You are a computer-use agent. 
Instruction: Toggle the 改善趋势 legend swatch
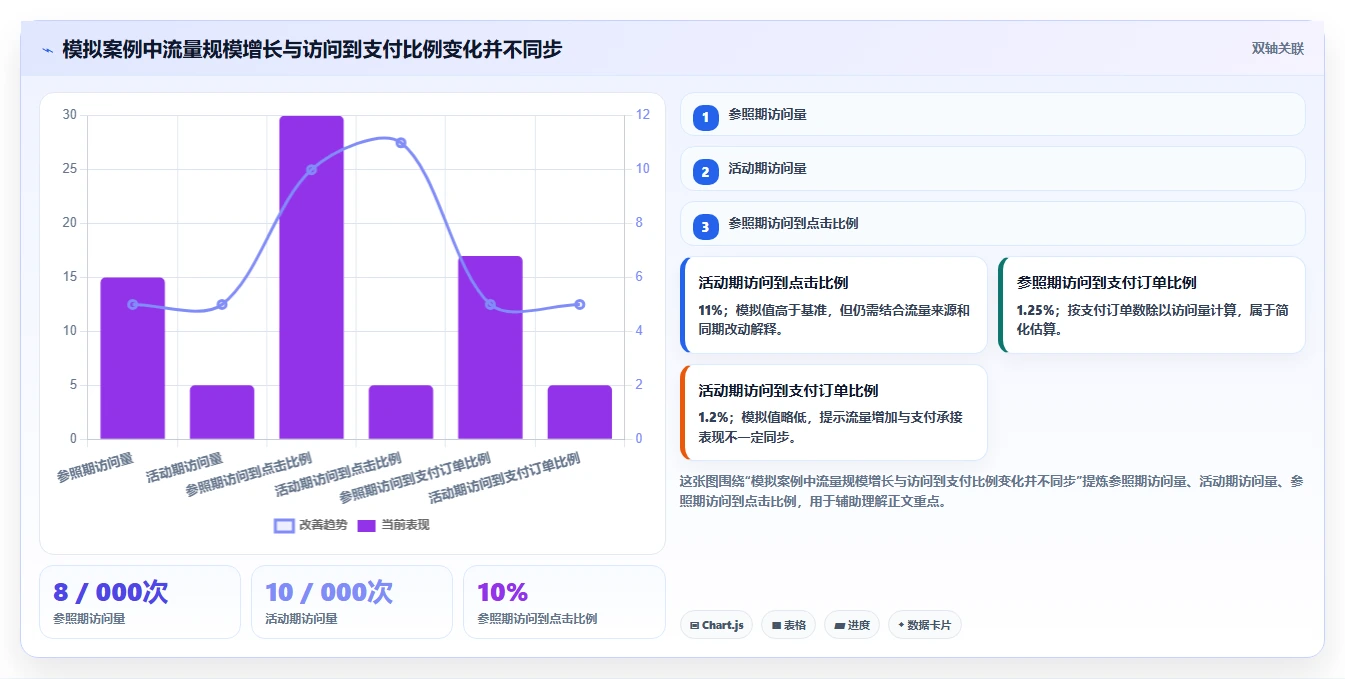pyautogui.click(x=284, y=526)
